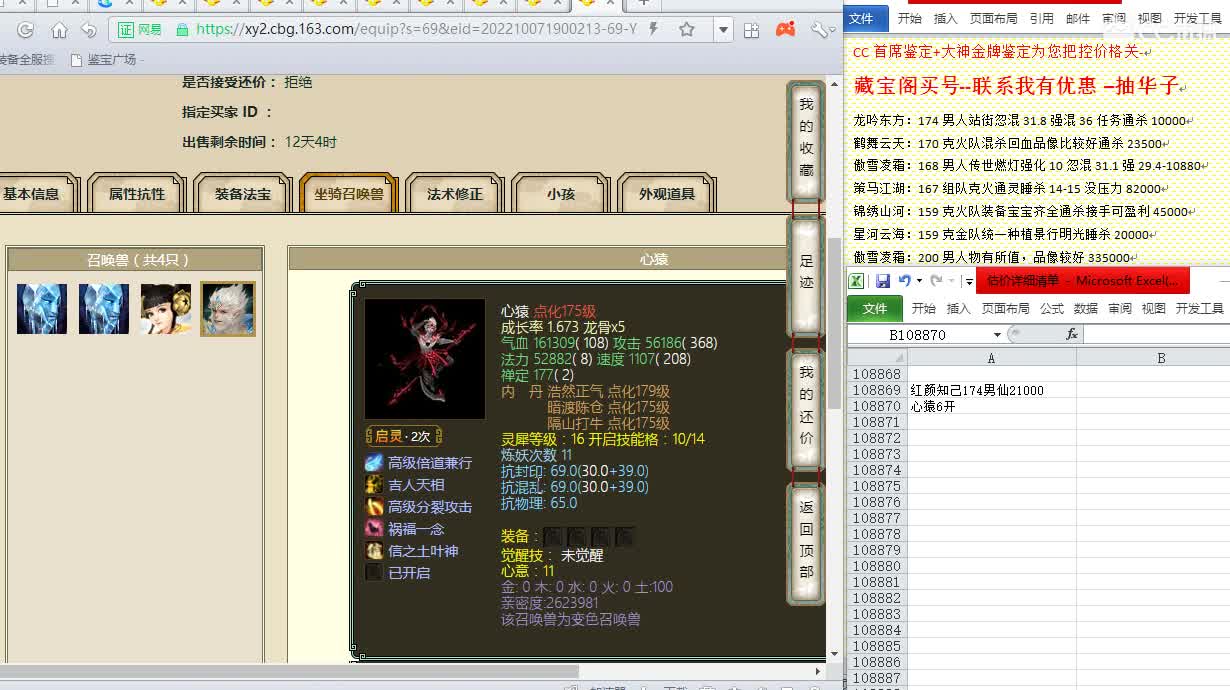Image resolution: width=1230 pixels, height=690 pixels.
Task: Open the 页面布局 tab in the Word window
Action: pyautogui.click(x=993, y=18)
